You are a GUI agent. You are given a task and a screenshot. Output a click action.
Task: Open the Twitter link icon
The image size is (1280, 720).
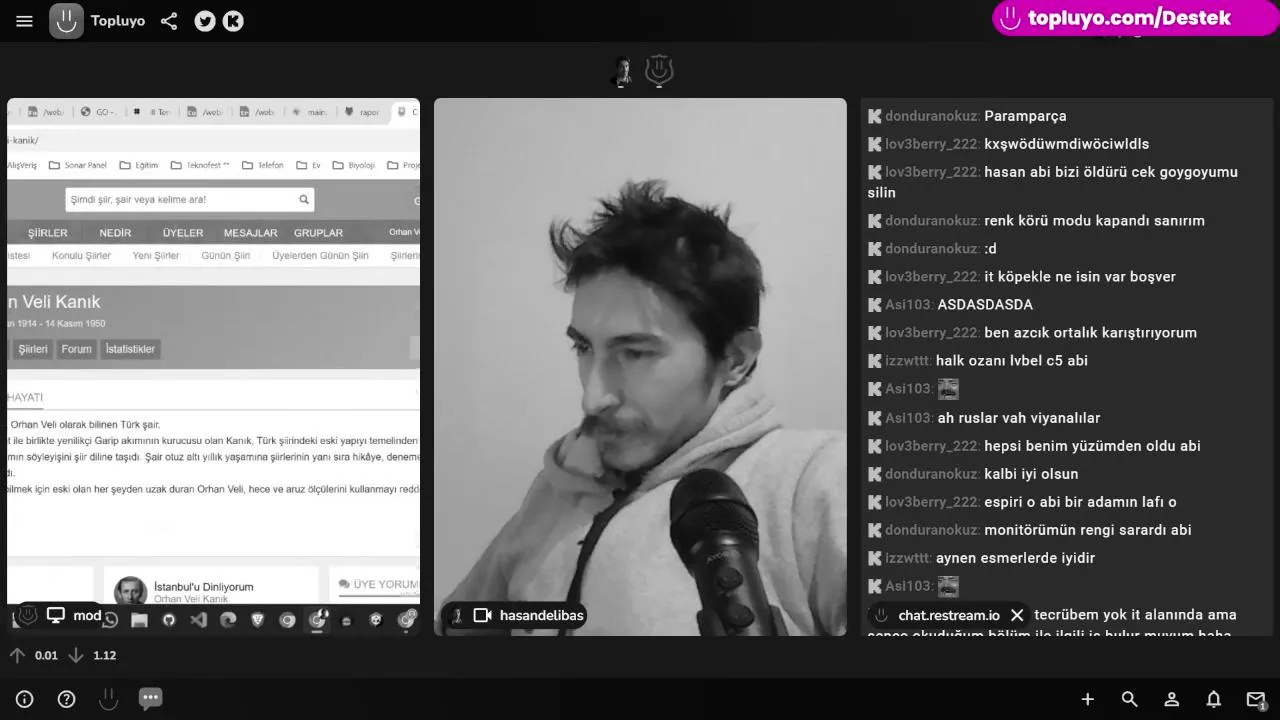tap(205, 21)
